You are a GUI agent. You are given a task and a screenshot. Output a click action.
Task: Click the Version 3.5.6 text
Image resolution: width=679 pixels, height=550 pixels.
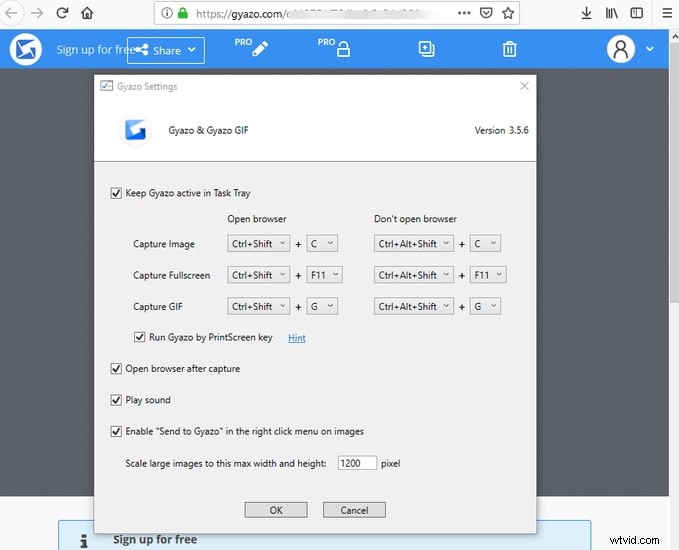pos(501,130)
